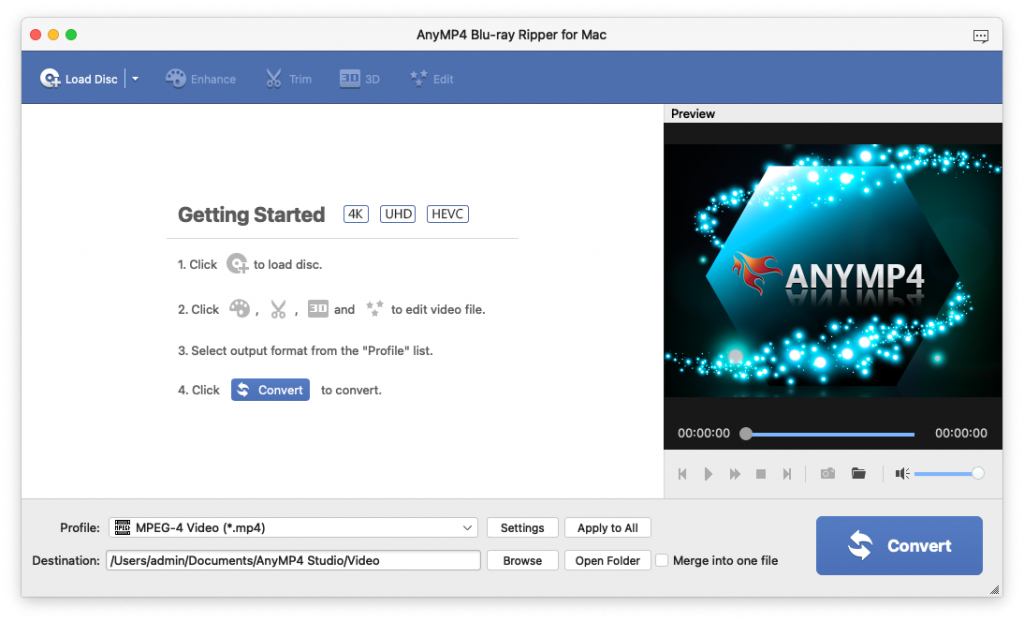Open the Enhance tool

click(x=200, y=79)
